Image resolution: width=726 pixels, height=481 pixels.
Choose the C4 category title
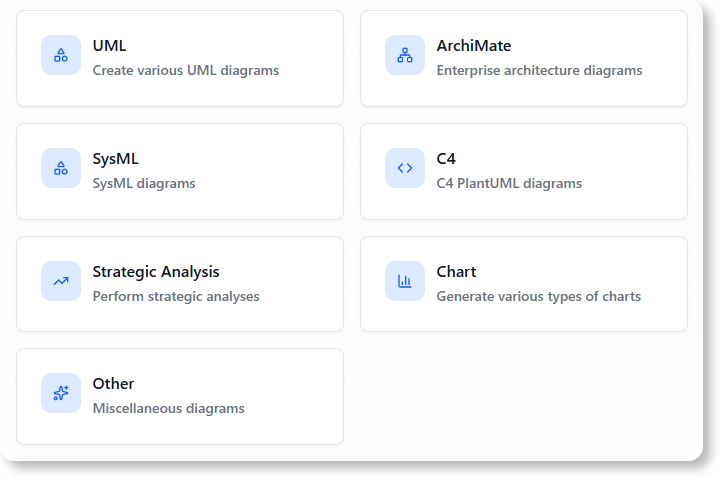[446, 159]
